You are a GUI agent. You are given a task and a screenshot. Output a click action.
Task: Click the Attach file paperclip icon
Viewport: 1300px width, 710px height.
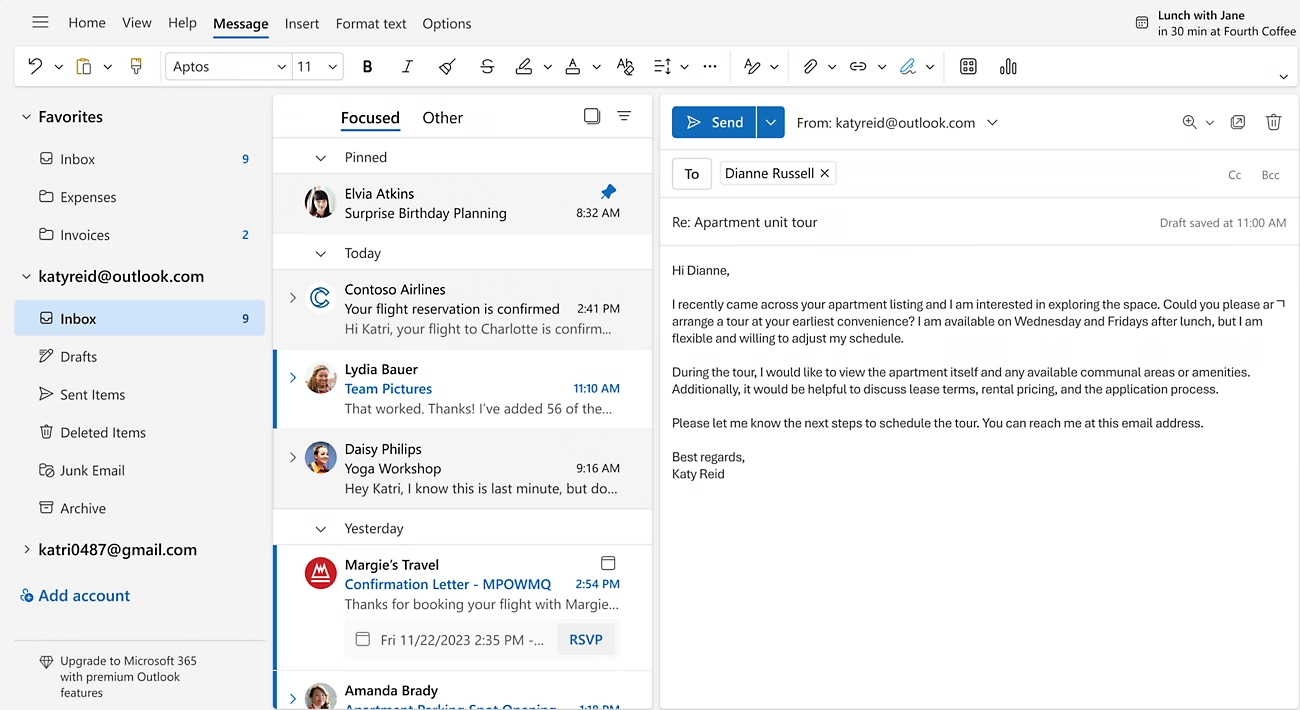(x=810, y=66)
